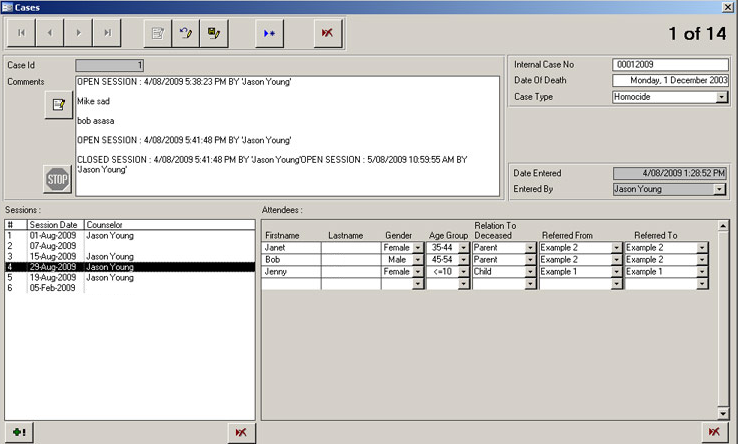The height and width of the screenshot is (444, 738).
Task: Select session 4 dated 29-Aug-2009
Action: click(130, 267)
